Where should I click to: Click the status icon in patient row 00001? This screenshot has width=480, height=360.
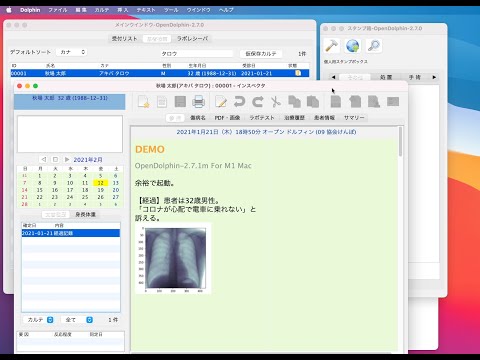coord(298,73)
